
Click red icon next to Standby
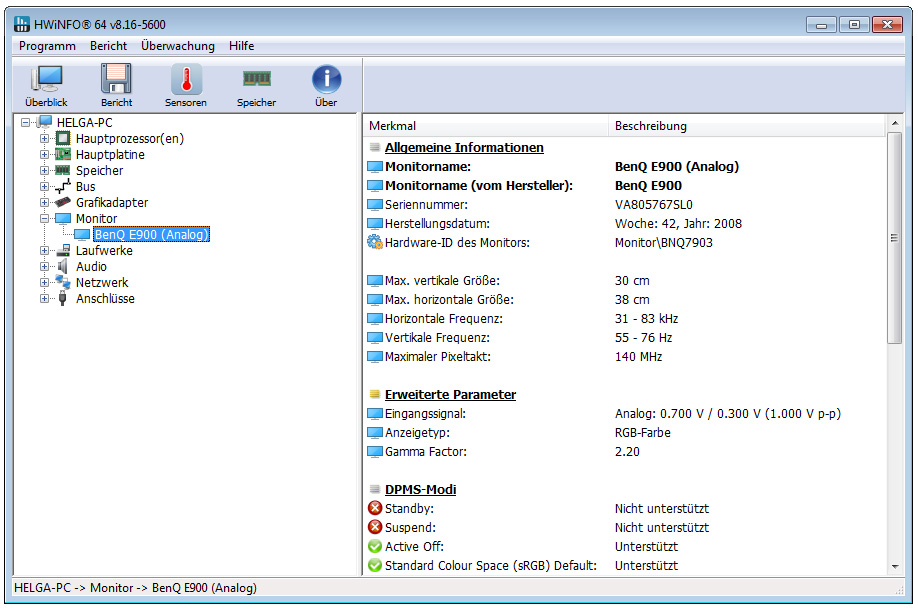click(x=375, y=509)
